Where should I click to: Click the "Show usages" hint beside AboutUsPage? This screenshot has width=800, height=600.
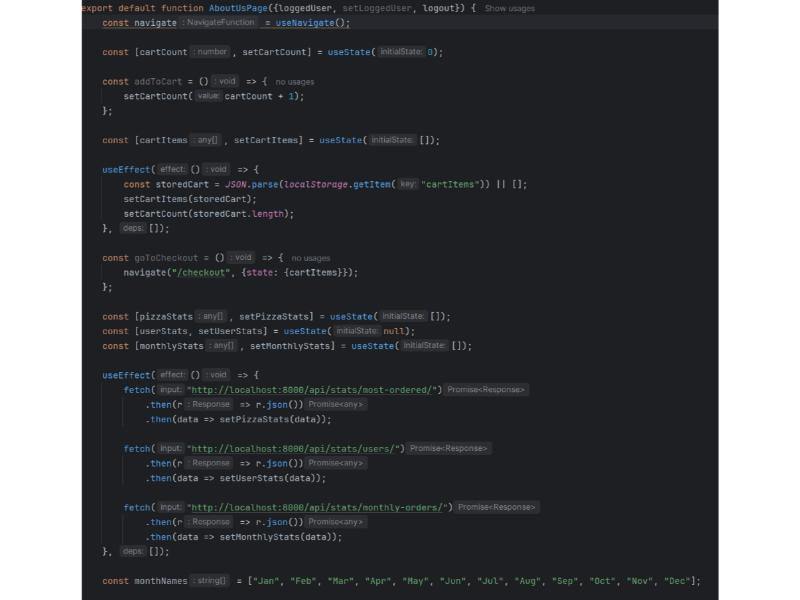point(510,8)
